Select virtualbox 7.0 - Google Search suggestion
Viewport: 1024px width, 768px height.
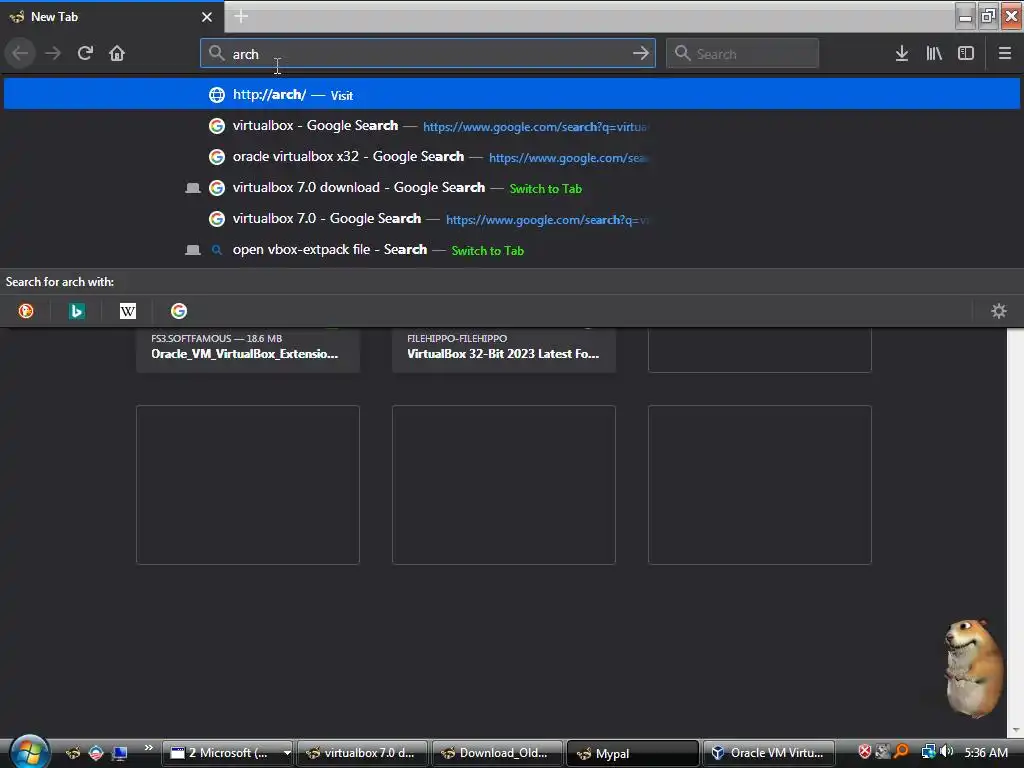[x=512, y=219]
